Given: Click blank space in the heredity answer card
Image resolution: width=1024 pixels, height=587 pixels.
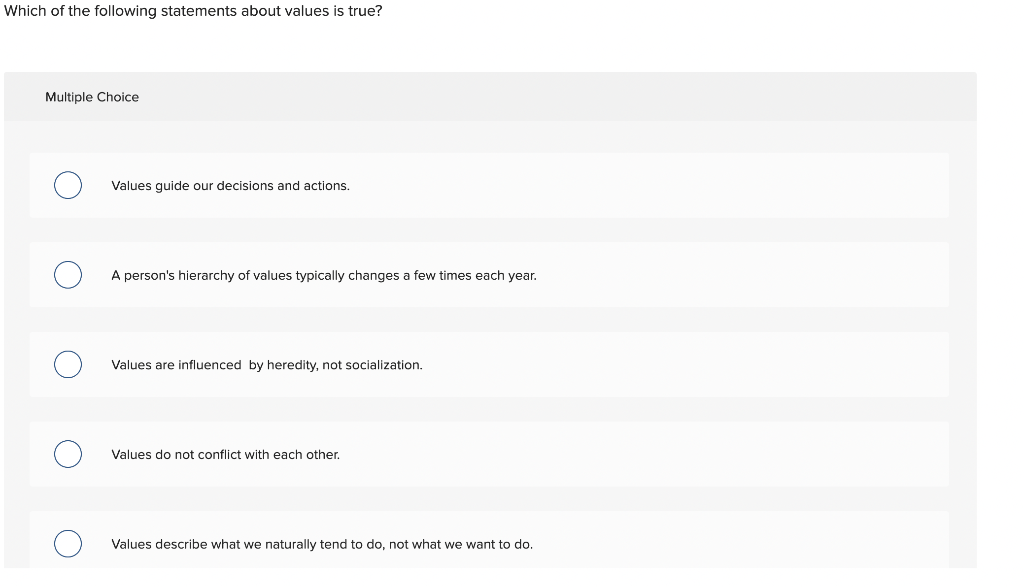Looking at the screenshot, I should point(686,364).
